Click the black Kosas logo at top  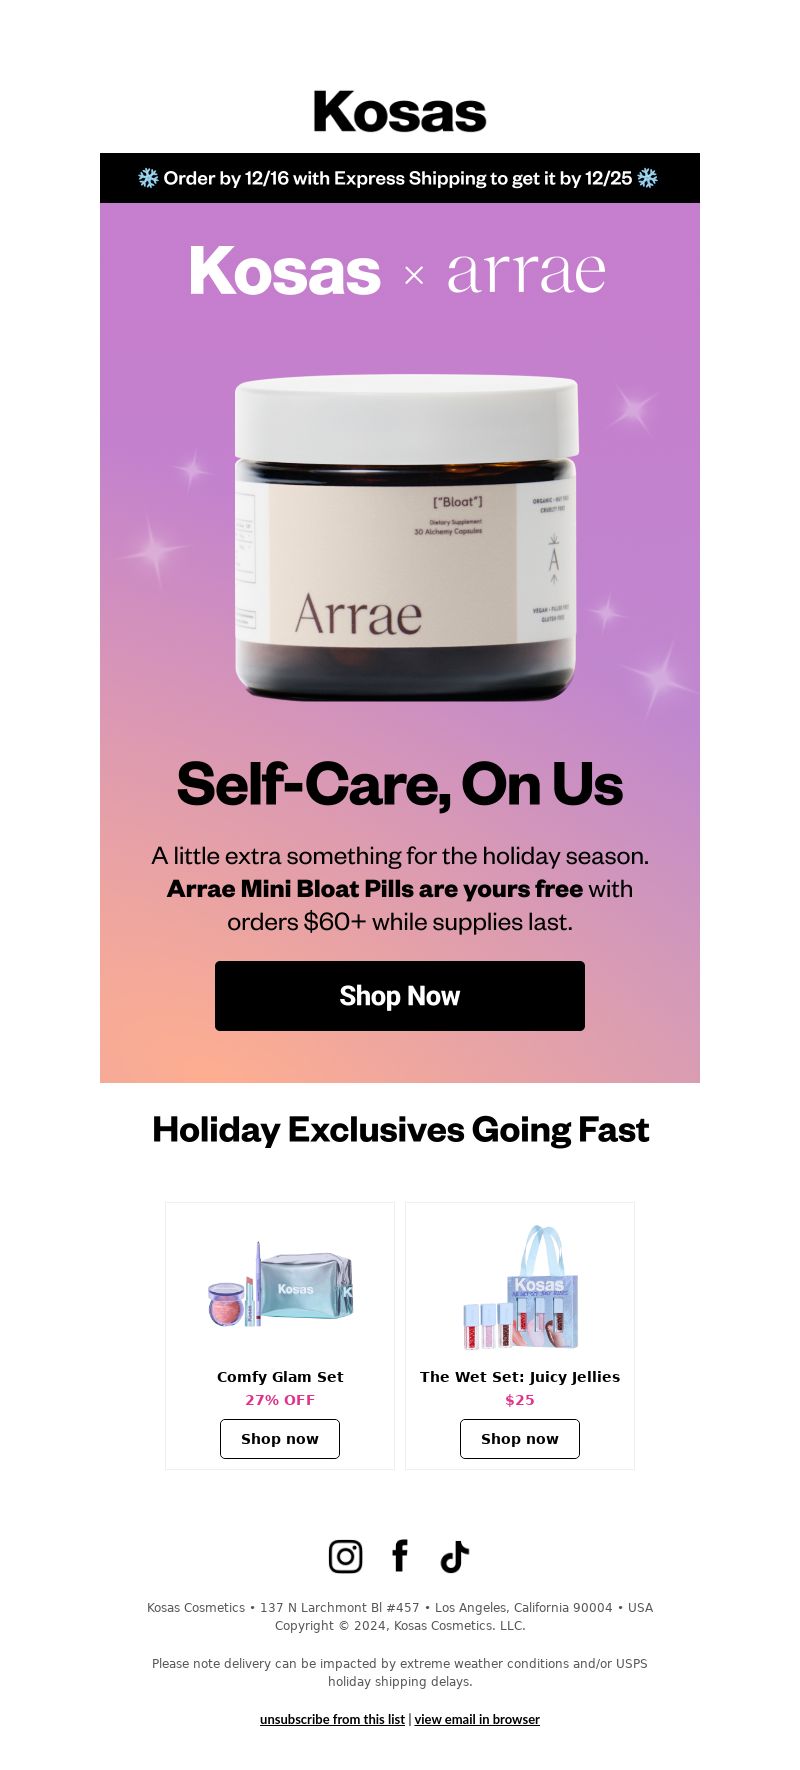400,112
